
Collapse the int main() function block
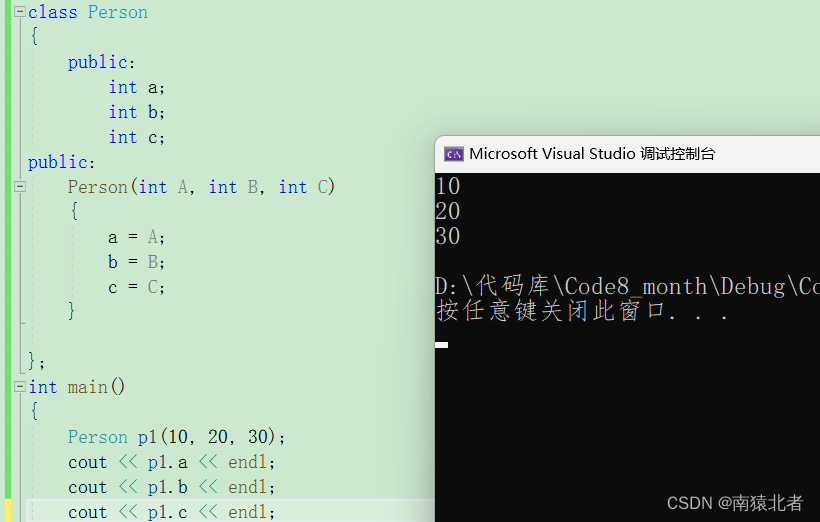click(19, 387)
